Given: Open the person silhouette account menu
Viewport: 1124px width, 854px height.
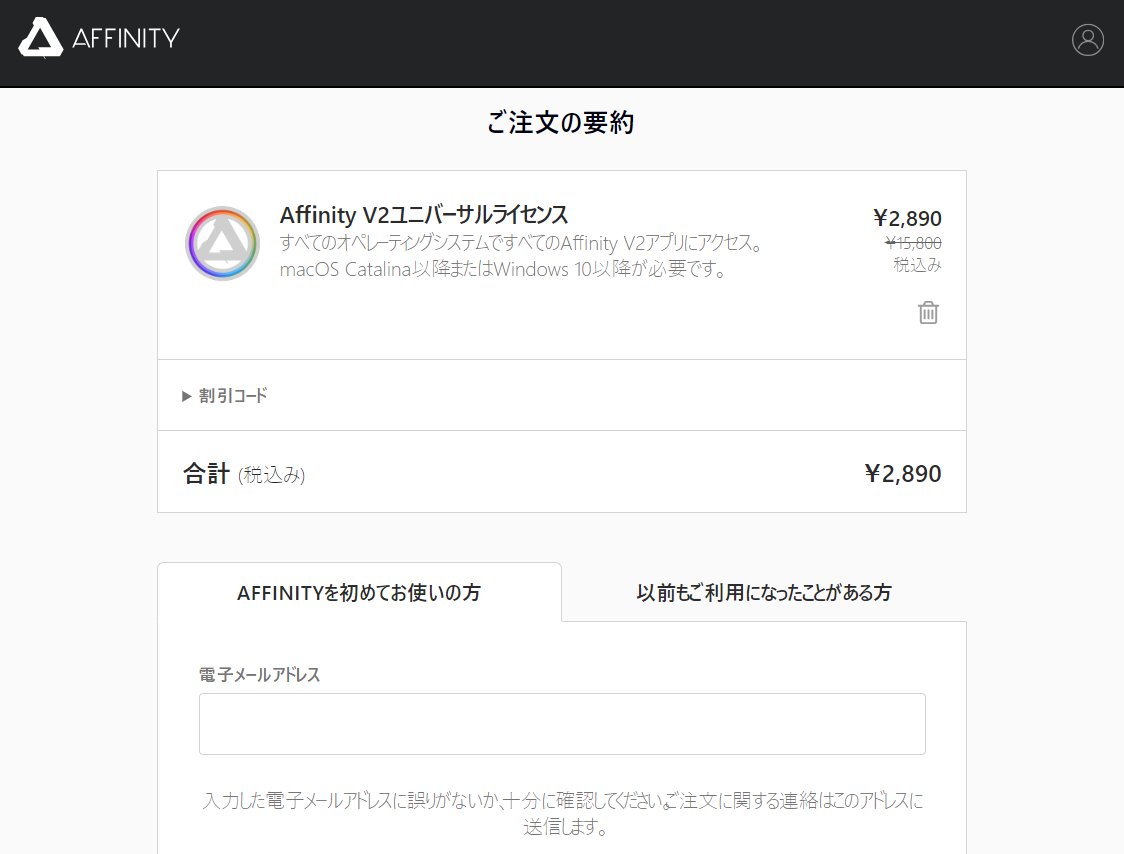Looking at the screenshot, I should 1088,40.
